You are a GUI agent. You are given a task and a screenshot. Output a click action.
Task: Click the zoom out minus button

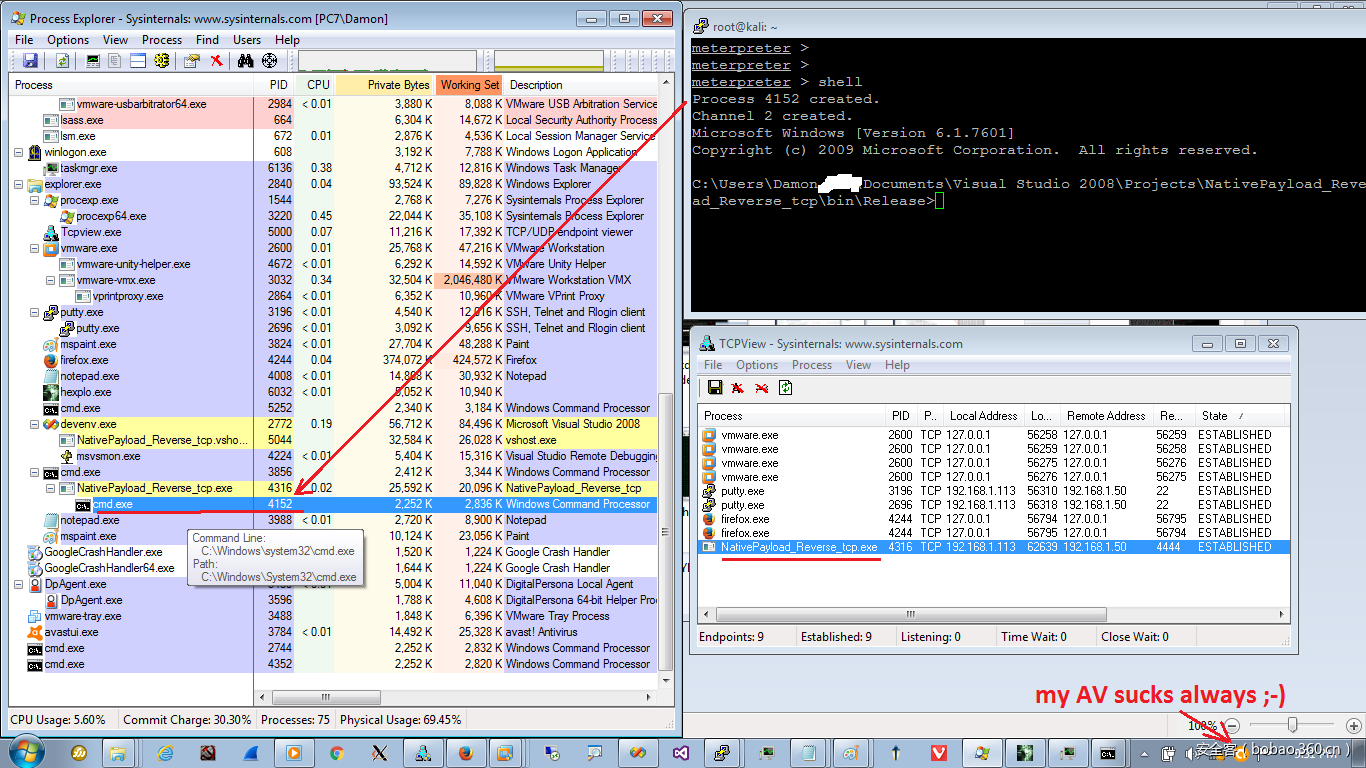click(x=1233, y=725)
